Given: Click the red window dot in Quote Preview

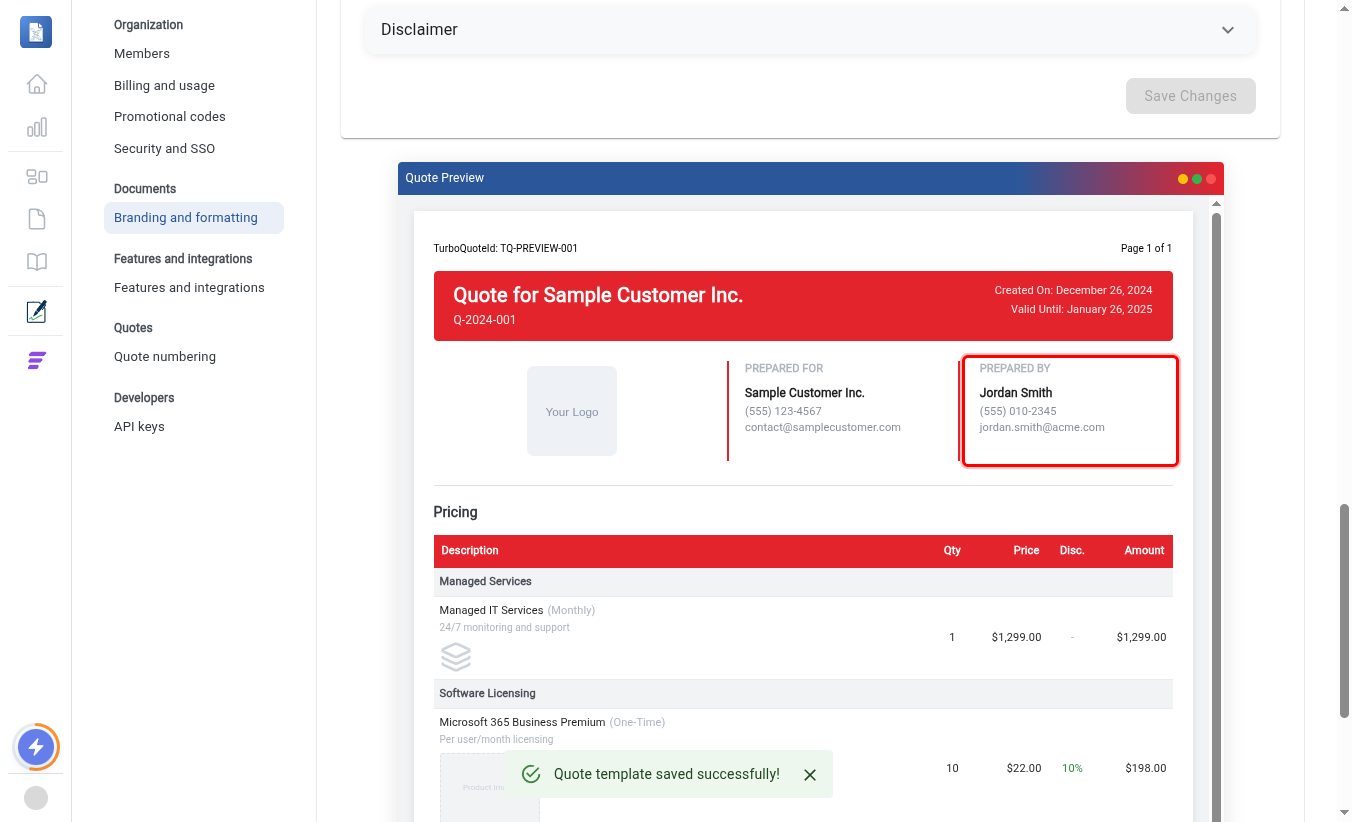Looking at the screenshot, I should [1211, 179].
